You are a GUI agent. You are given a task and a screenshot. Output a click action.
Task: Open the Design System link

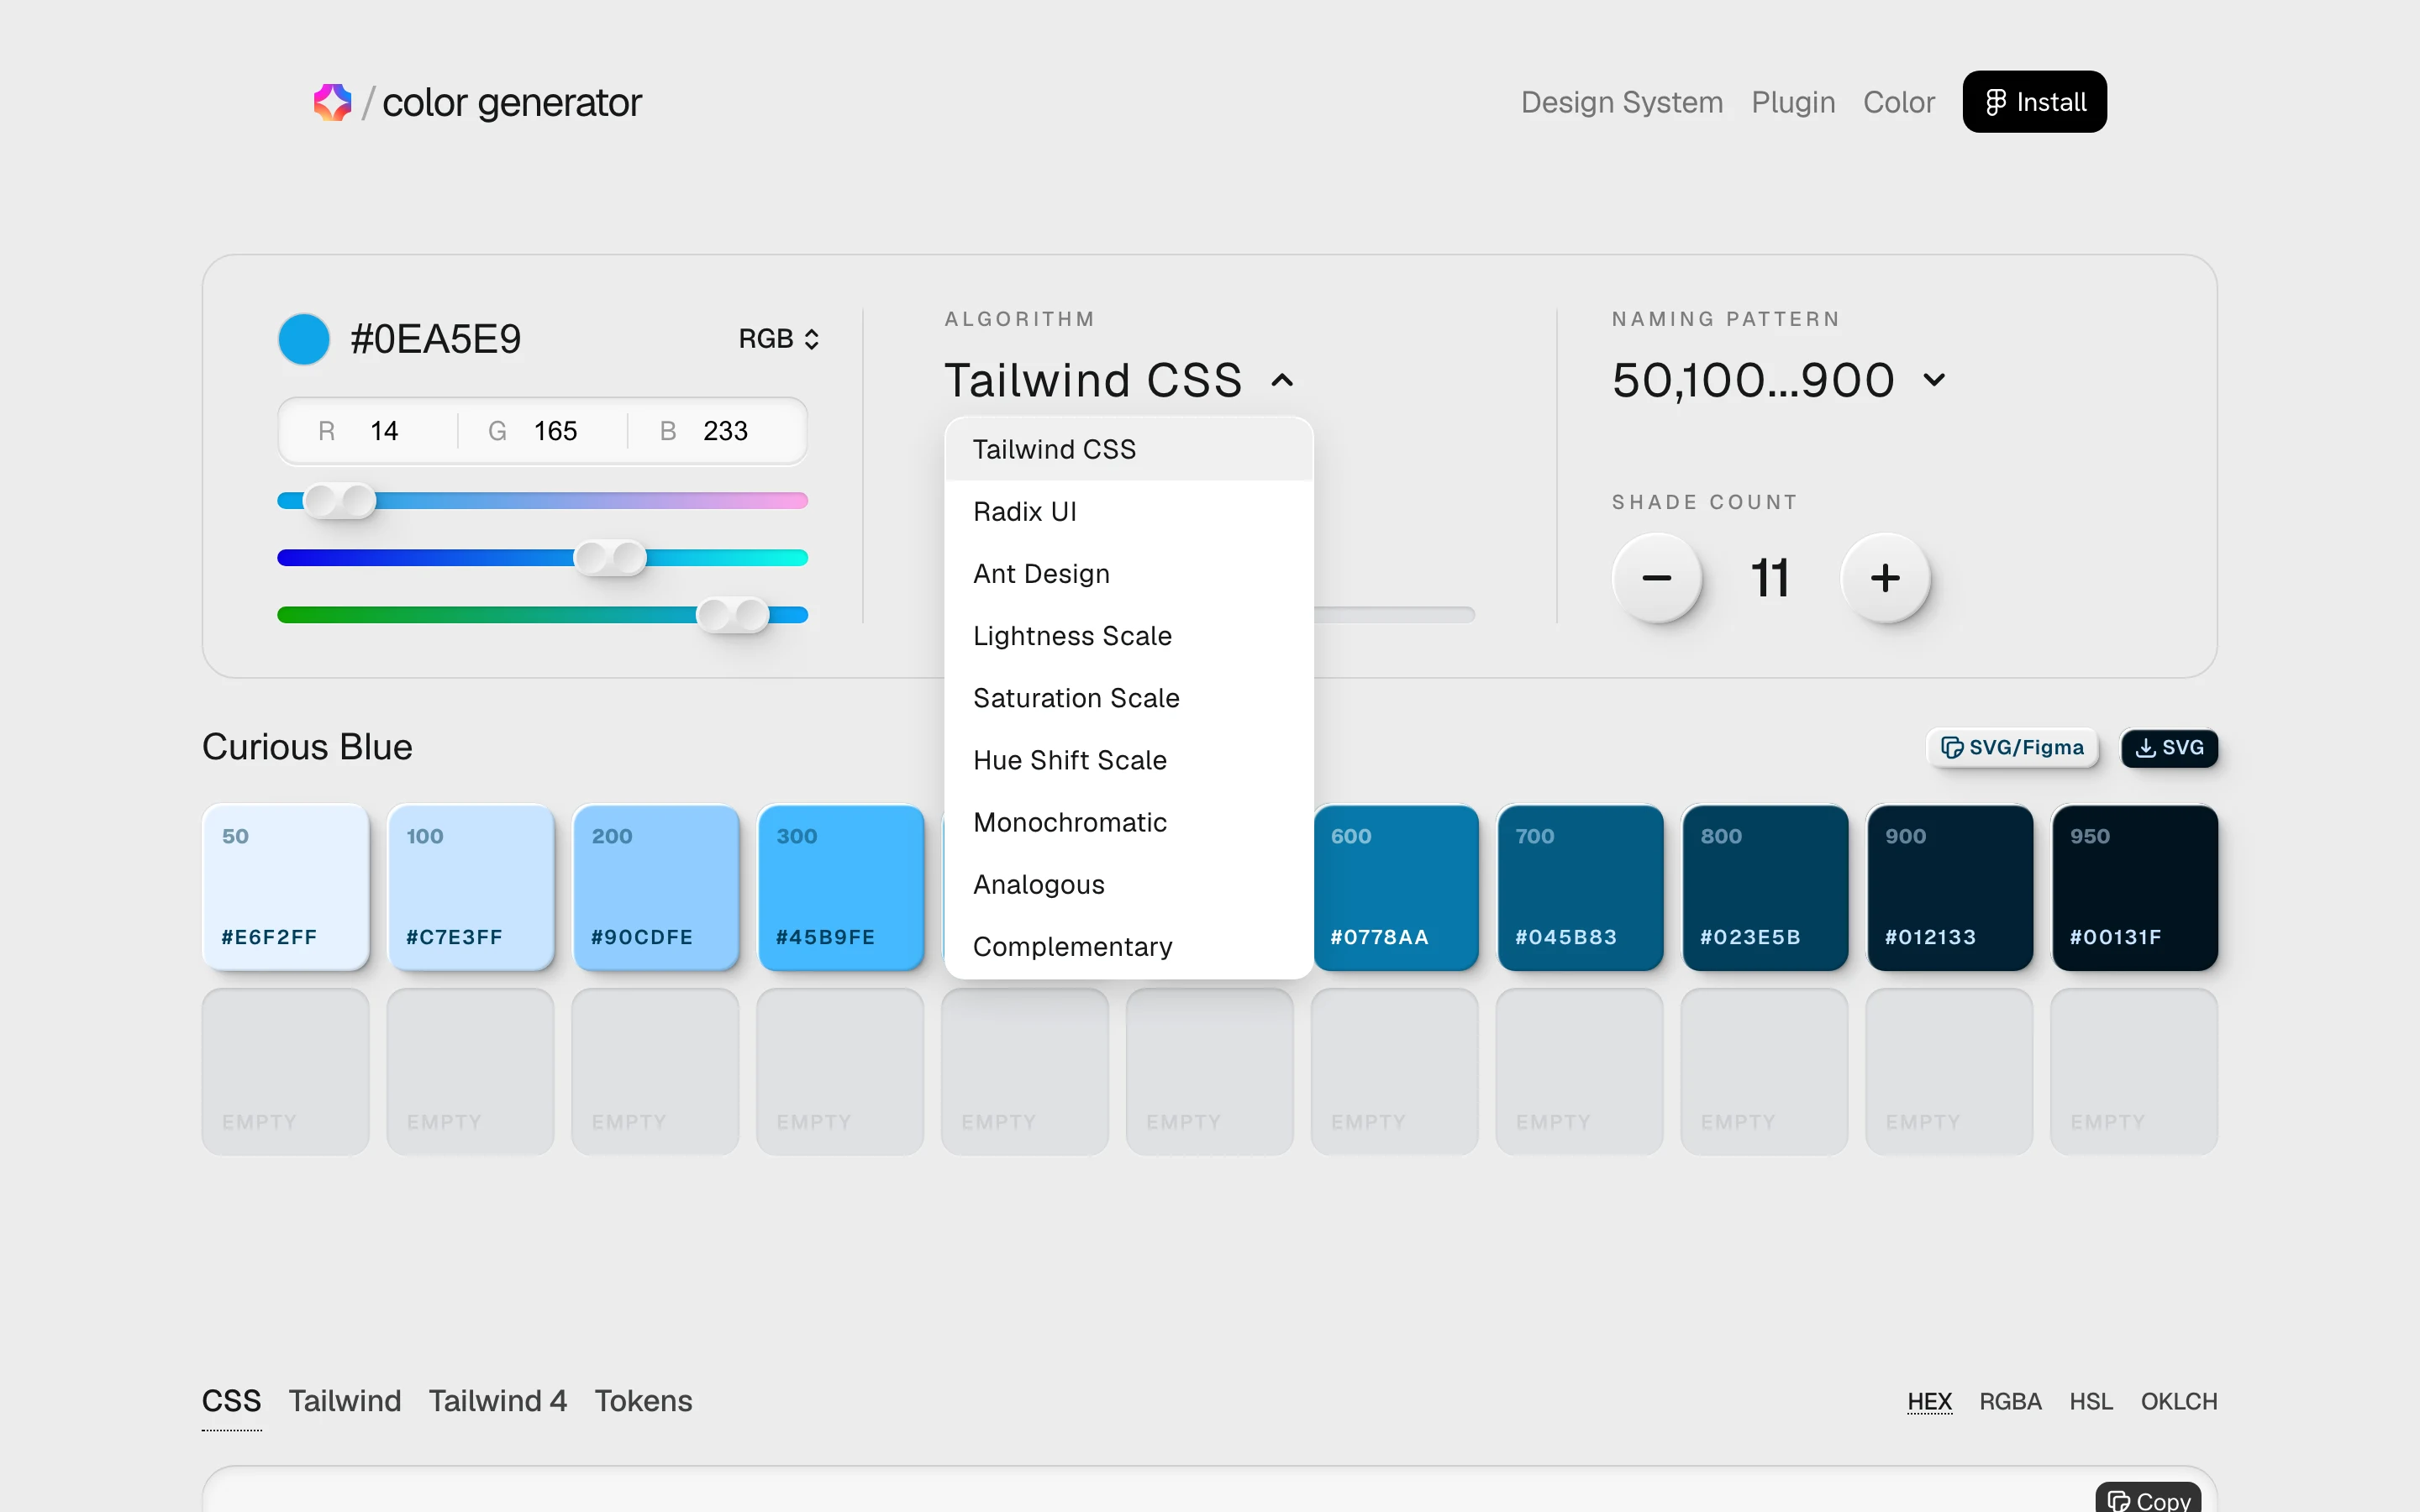tap(1622, 102)
